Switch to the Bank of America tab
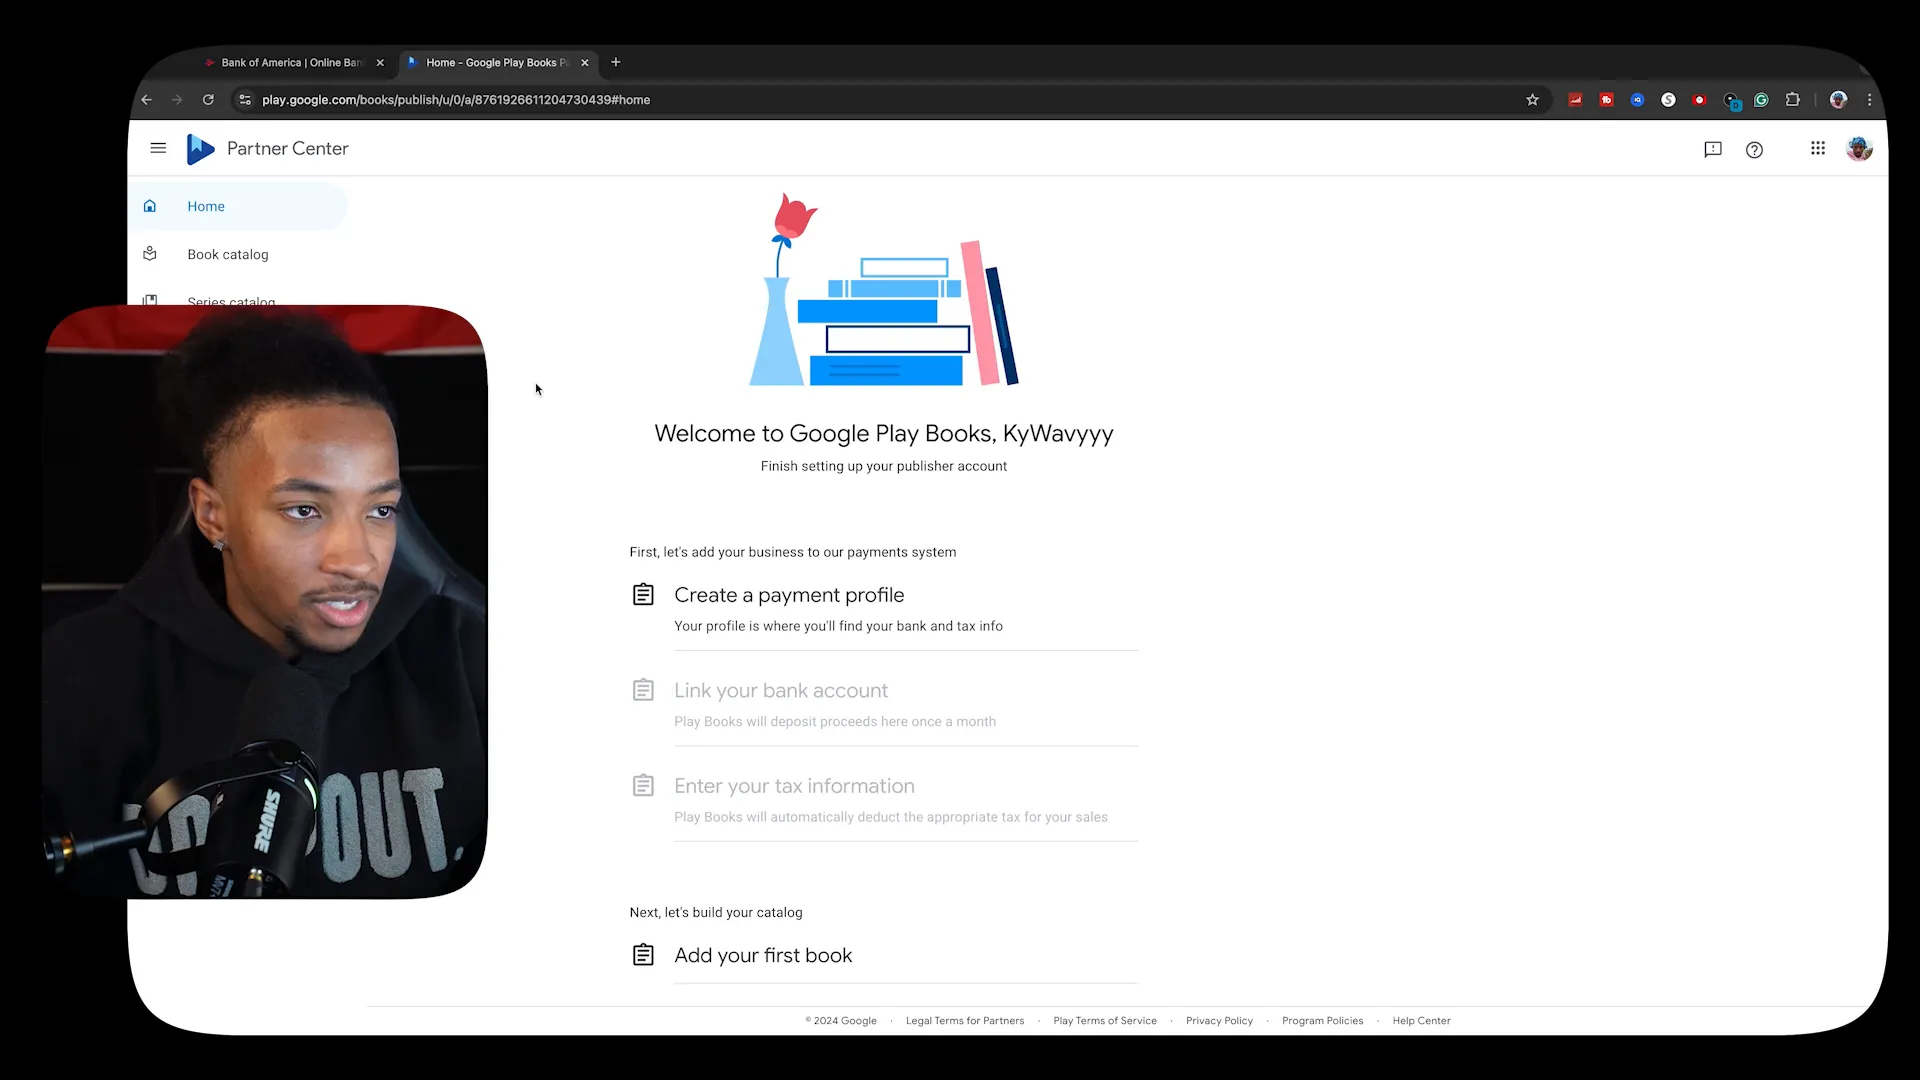 click(x=292, y=62)
